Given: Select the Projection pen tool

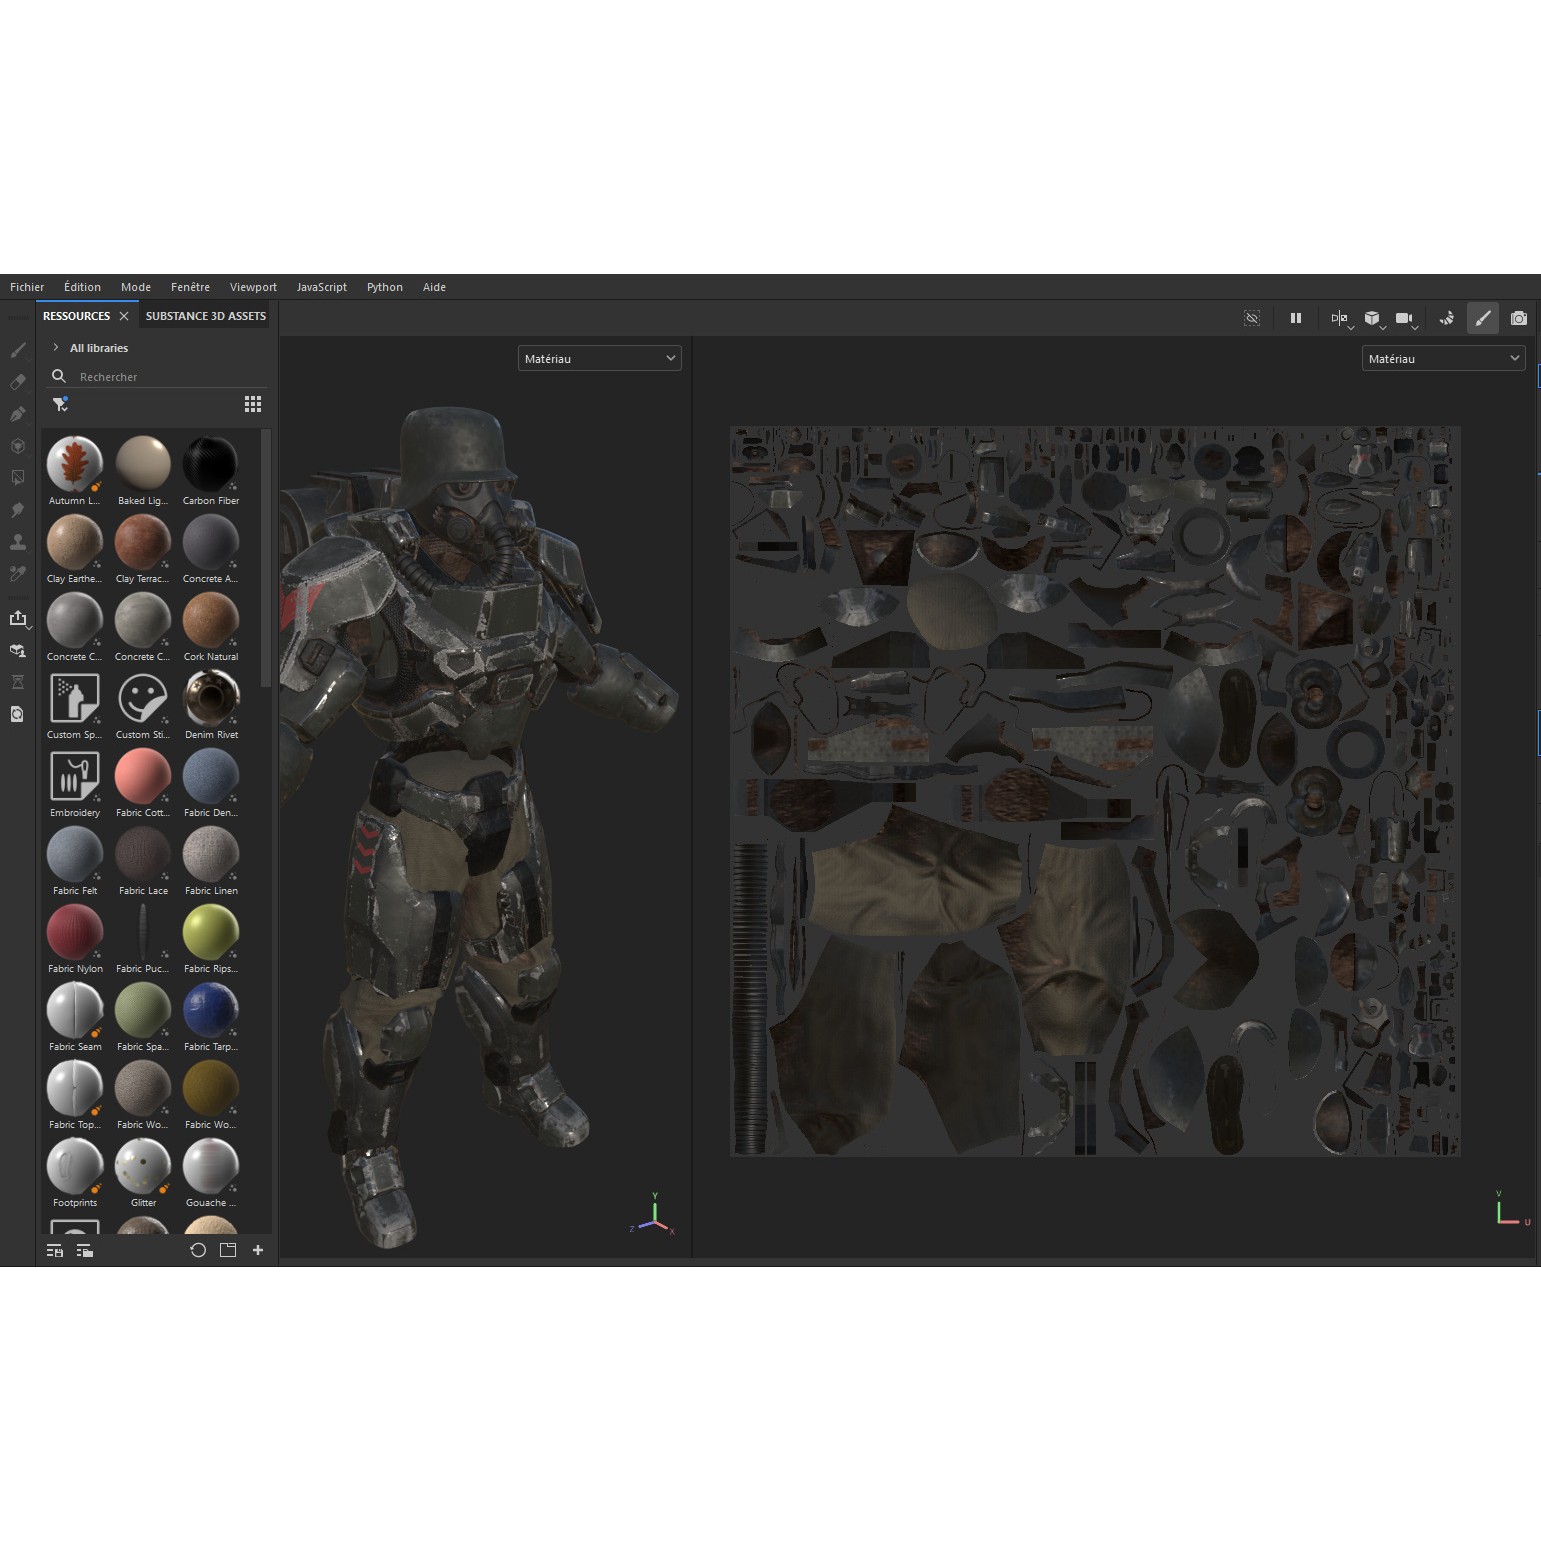Looking at the screenshot, I should pos(18,414).
